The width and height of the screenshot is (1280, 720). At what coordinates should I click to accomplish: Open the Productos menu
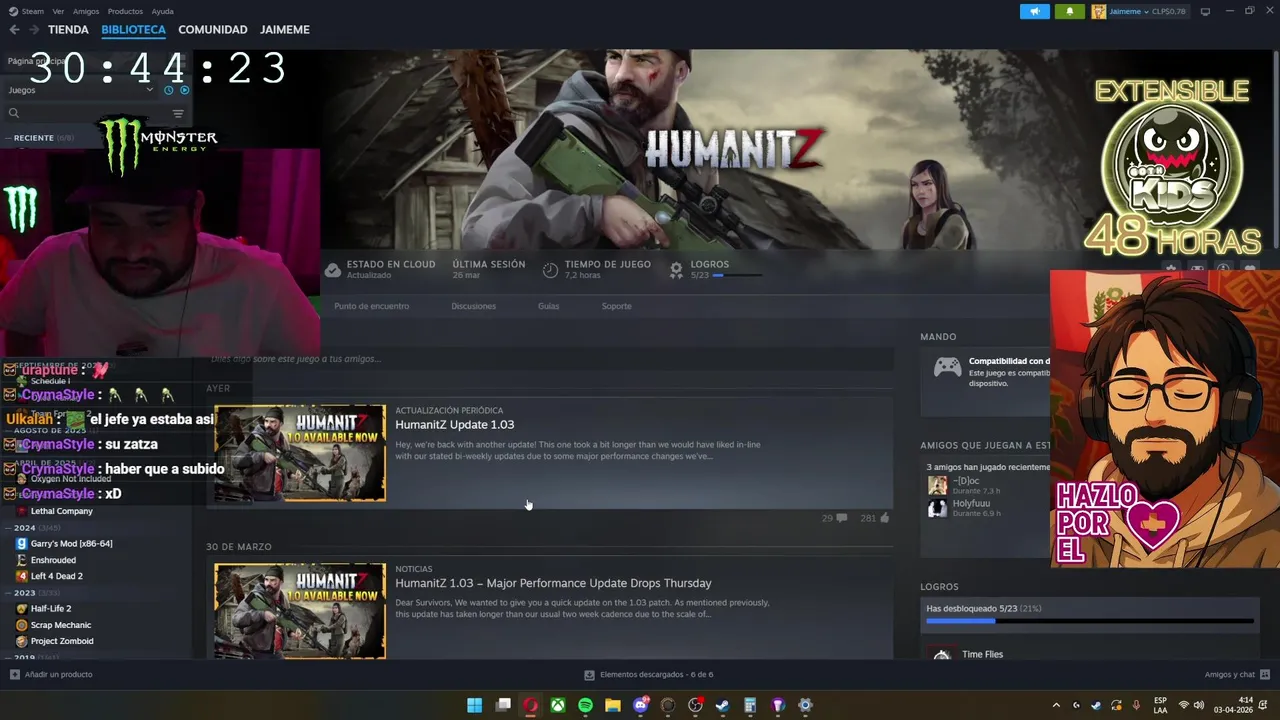[x=125, y=11]
